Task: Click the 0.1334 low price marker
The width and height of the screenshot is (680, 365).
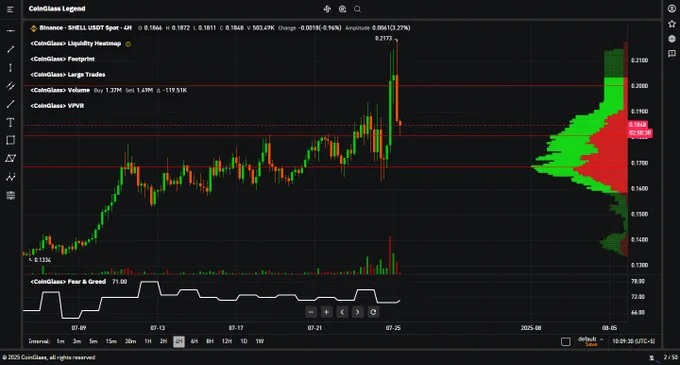Action: click(x=42, y=260)
